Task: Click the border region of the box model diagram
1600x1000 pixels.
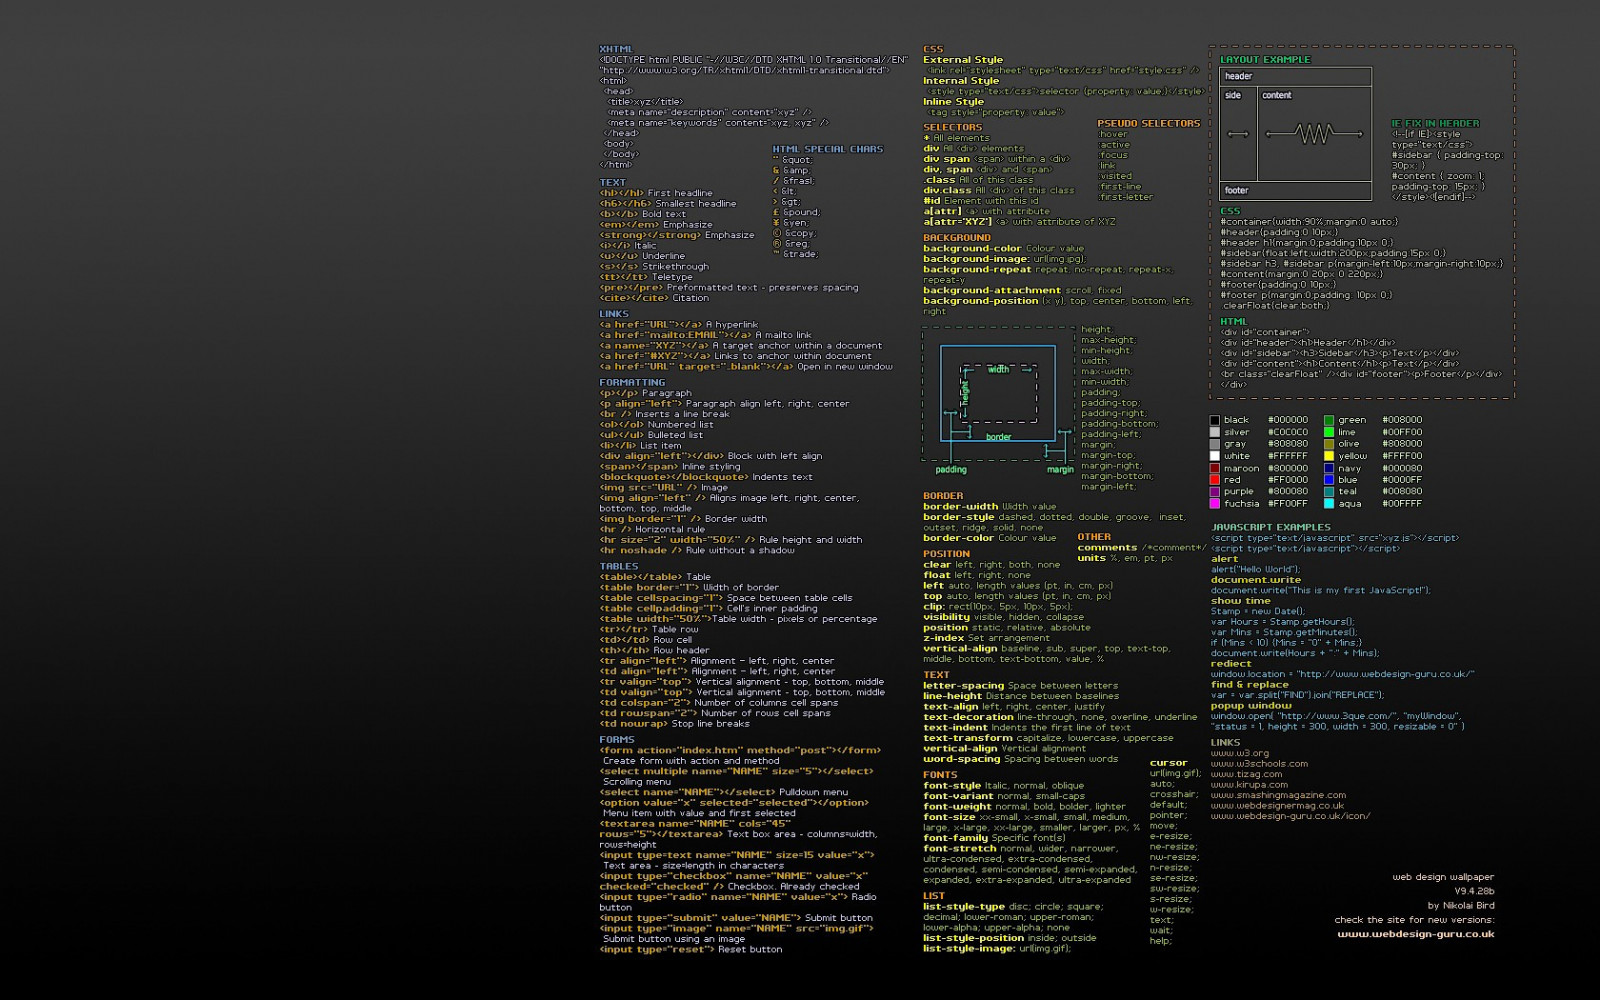Action: [x=997, y=436]
